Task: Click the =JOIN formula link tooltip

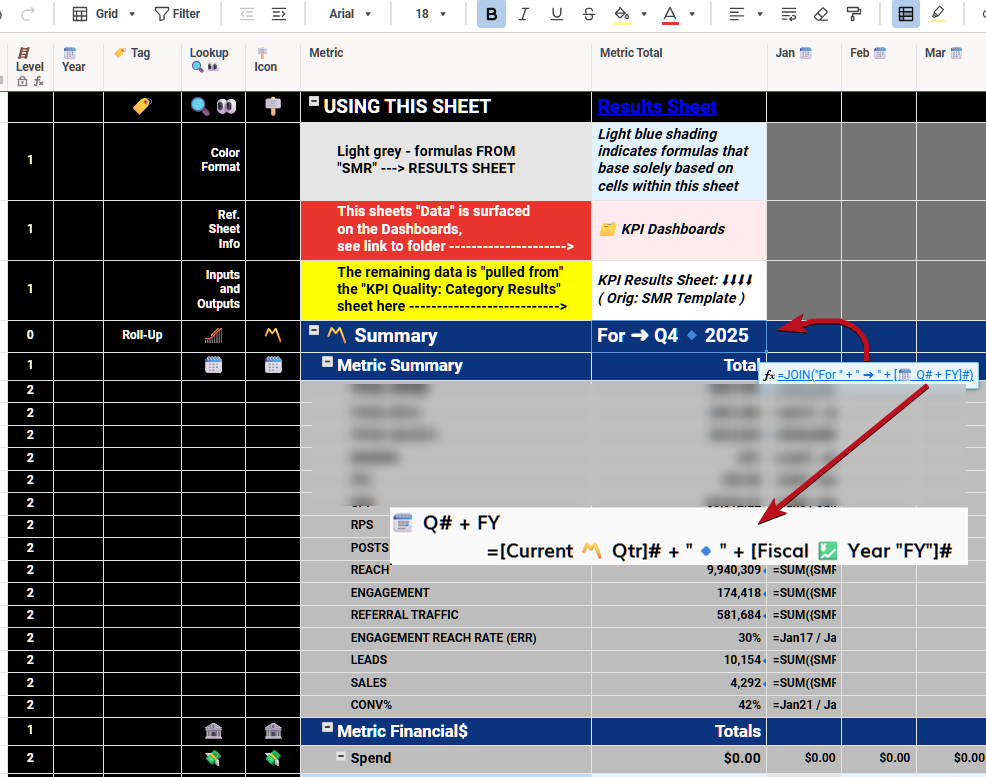Action: pyautogui.click(x=875, y=375)
